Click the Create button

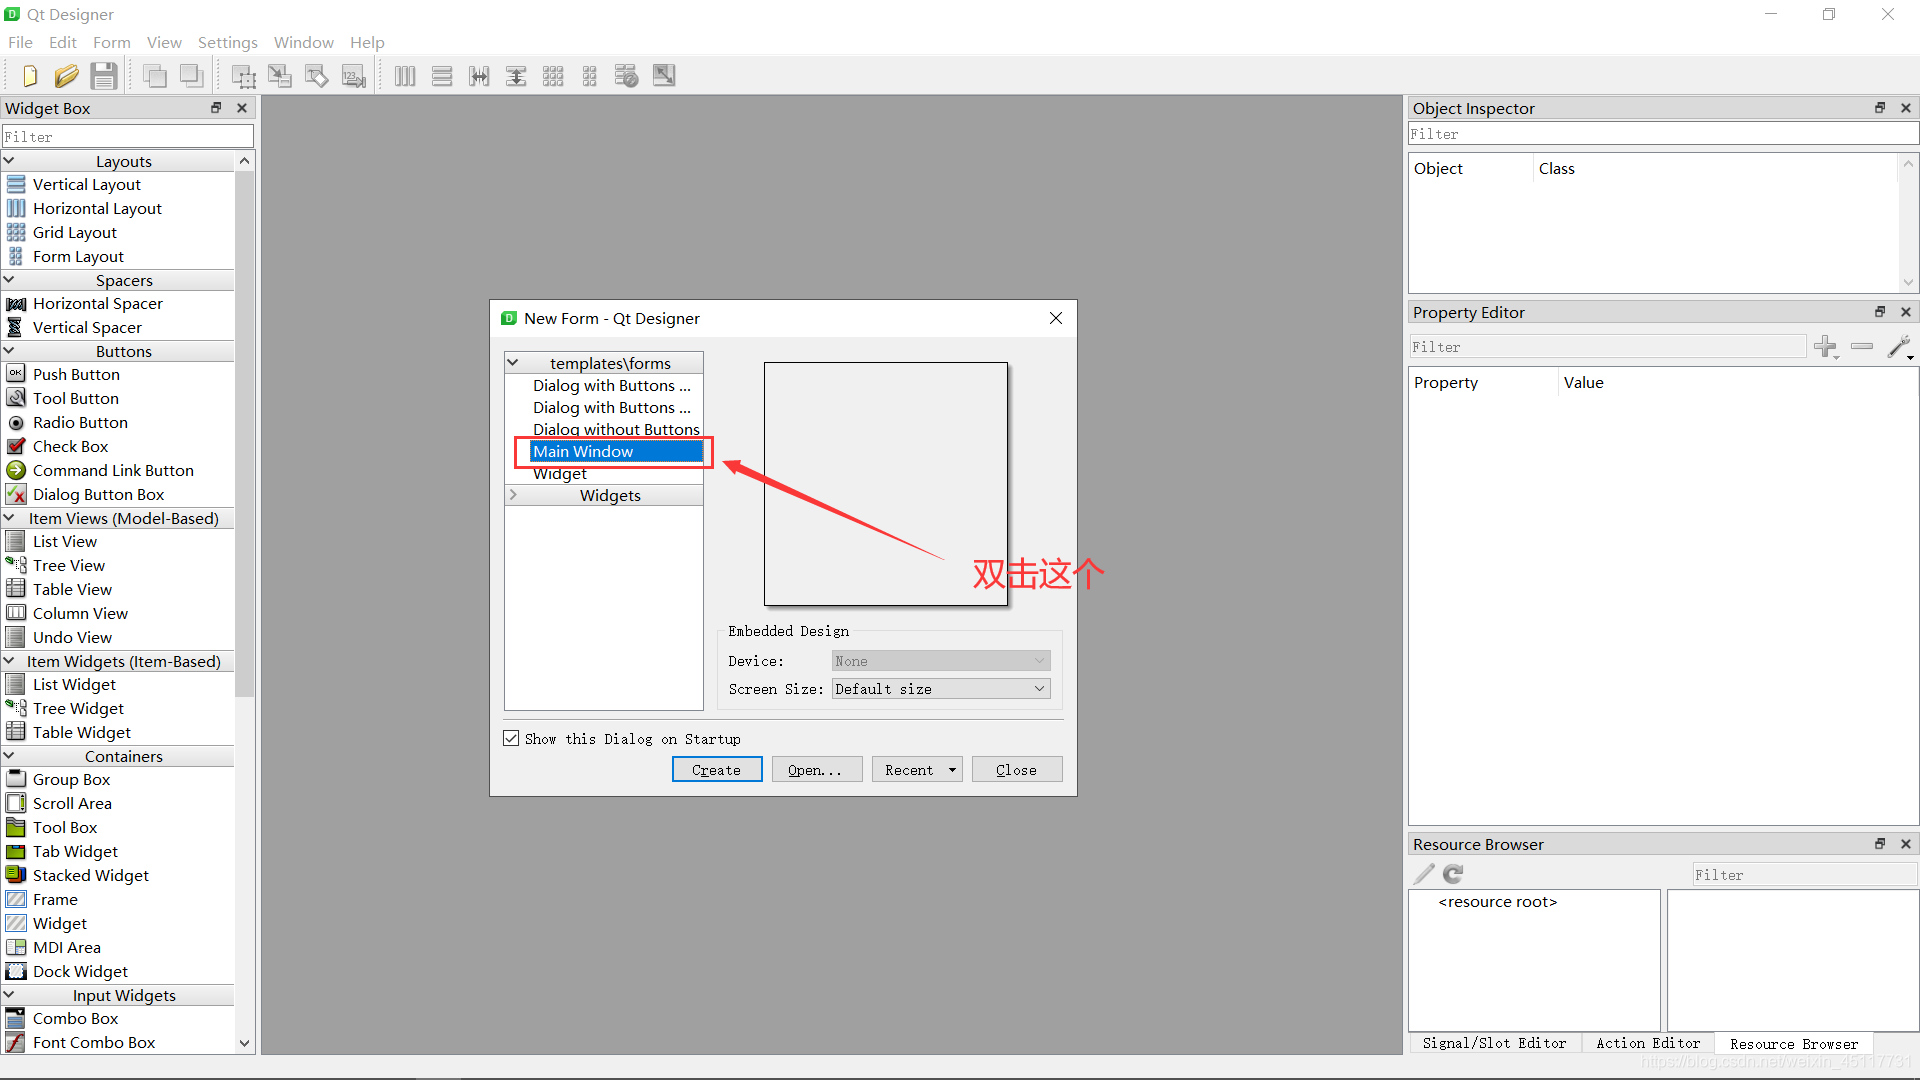coord(716,770)
